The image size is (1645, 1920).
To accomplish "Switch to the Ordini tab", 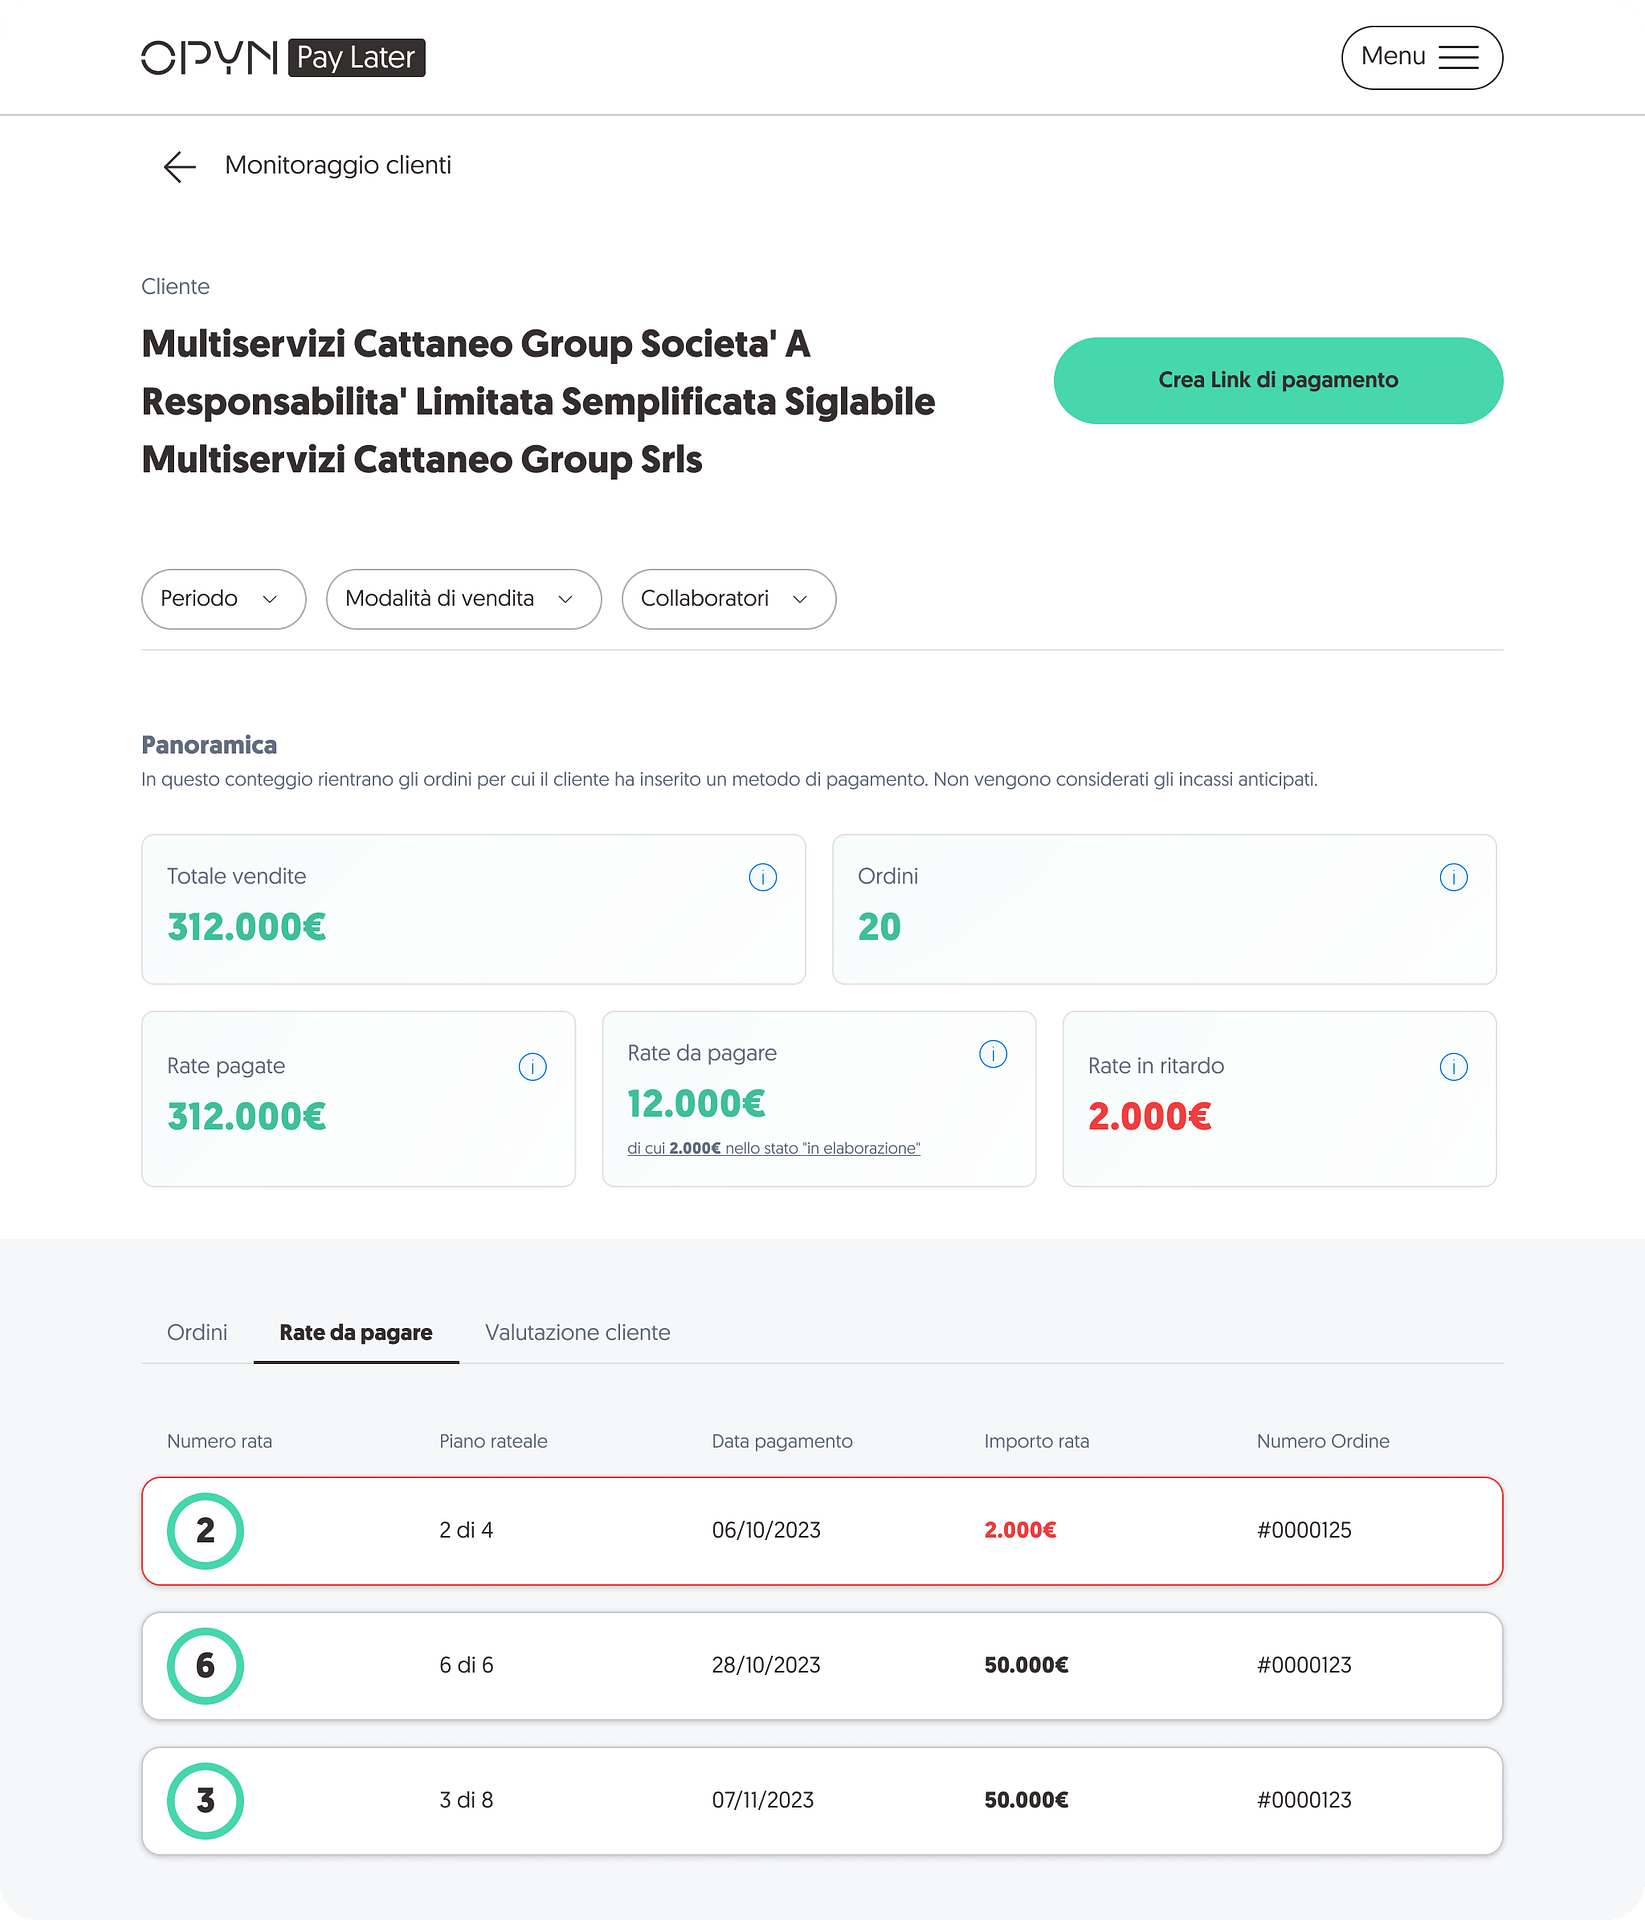I will click(197, 1332).
